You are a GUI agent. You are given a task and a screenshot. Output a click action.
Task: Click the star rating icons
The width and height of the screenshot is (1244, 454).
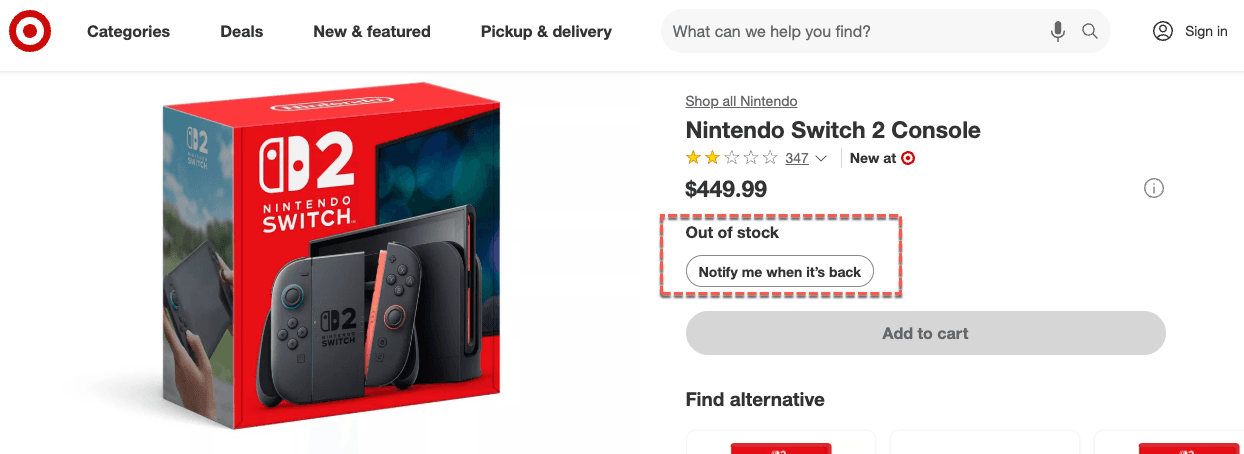pyautogui.click(x=731, y=158)
